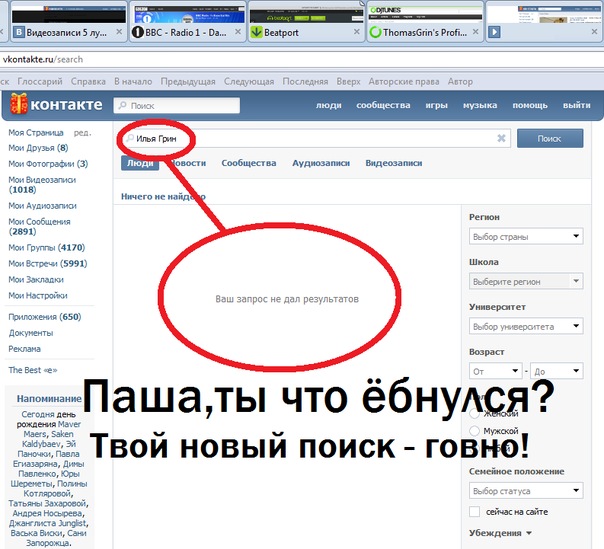Image resolution: width=604 pixels, height=549 pixels.
Task: Click выйти to log out
Action: [x=576, y=105]
